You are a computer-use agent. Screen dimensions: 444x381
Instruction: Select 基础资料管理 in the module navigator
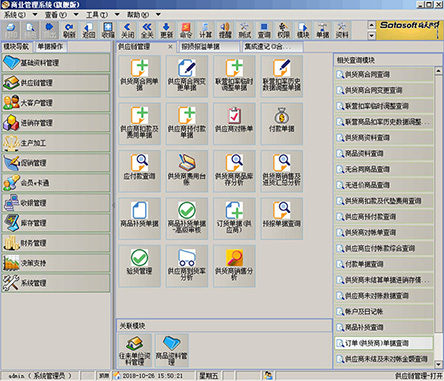point(56,63)
